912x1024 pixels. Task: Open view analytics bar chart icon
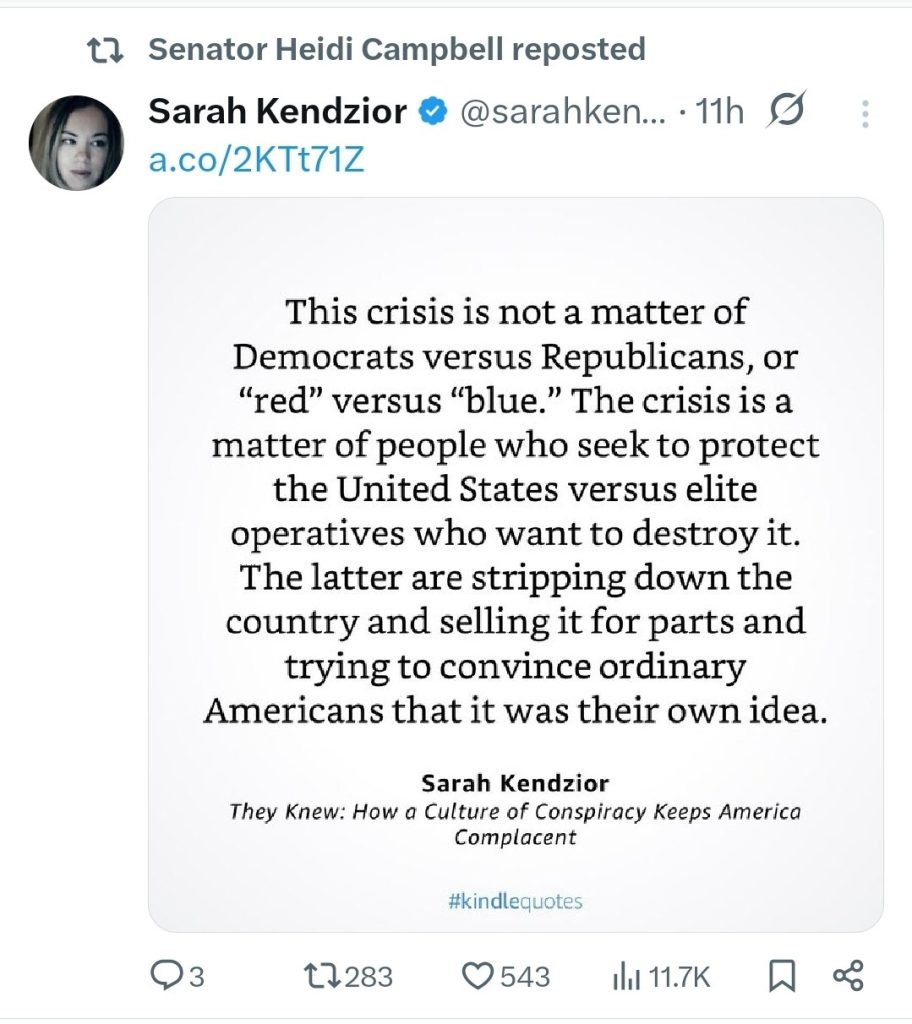coord(625,976)
